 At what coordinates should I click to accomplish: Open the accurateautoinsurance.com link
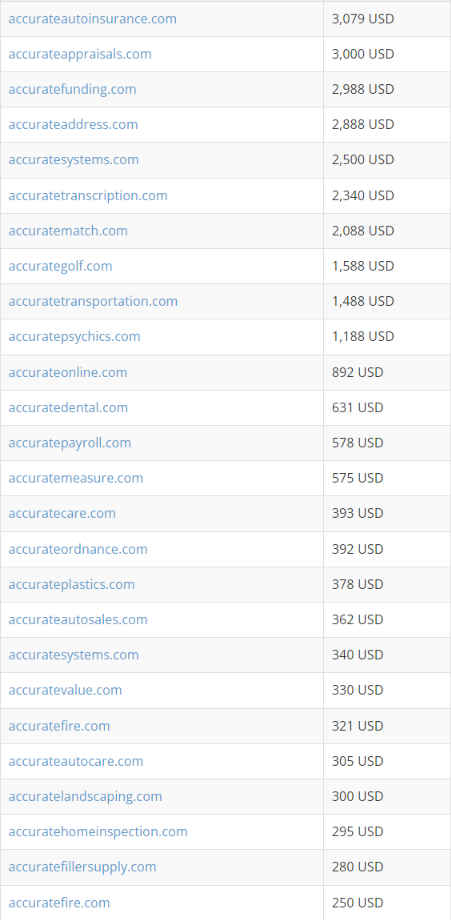click(92, 19)
